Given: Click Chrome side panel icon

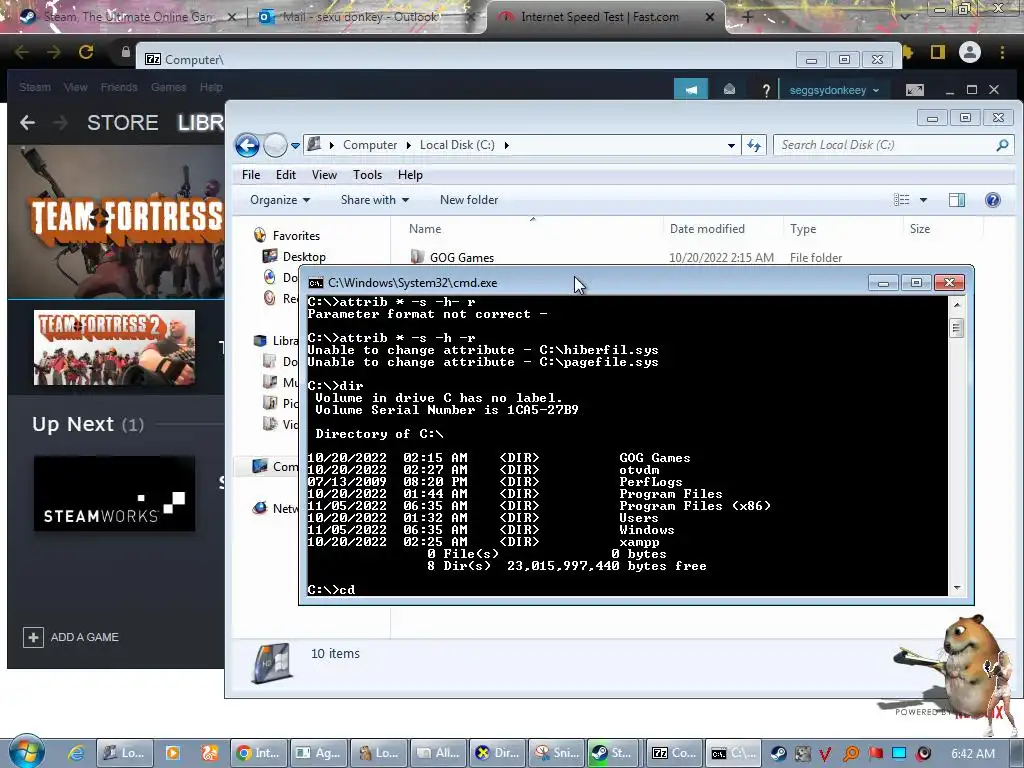Looking at the screenshot, I should tap(938, 52).
